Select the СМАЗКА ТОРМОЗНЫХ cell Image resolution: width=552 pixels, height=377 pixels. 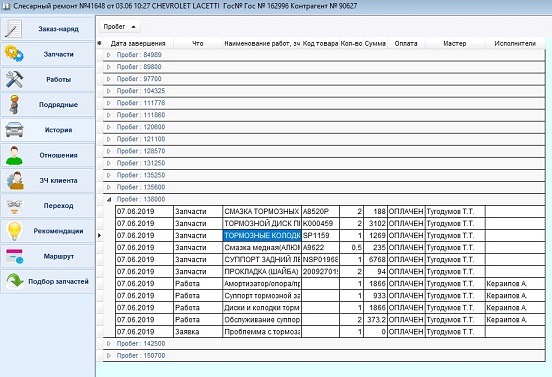pyautogui.click(x=262, y=212)
